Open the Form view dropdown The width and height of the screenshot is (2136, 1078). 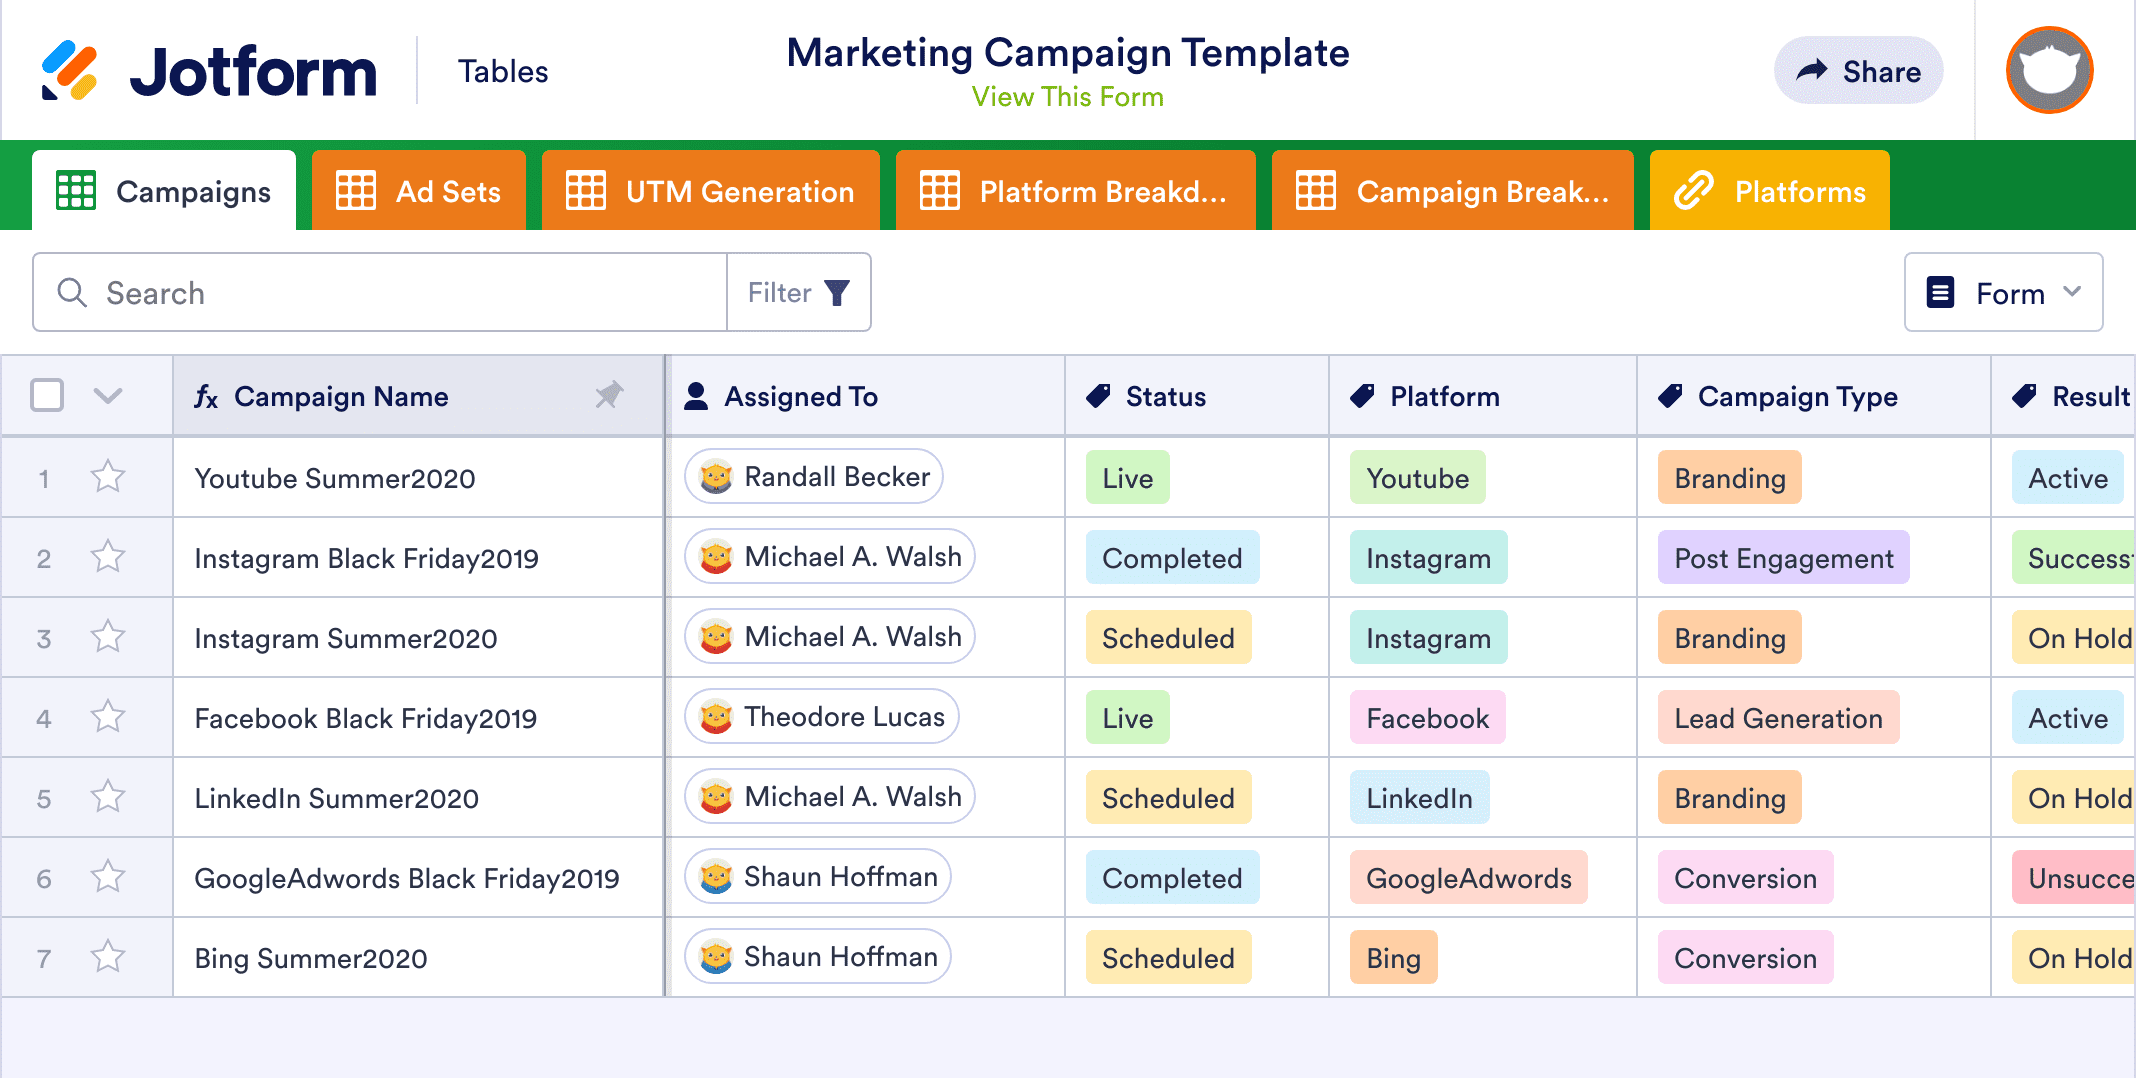coord(2003,292)
